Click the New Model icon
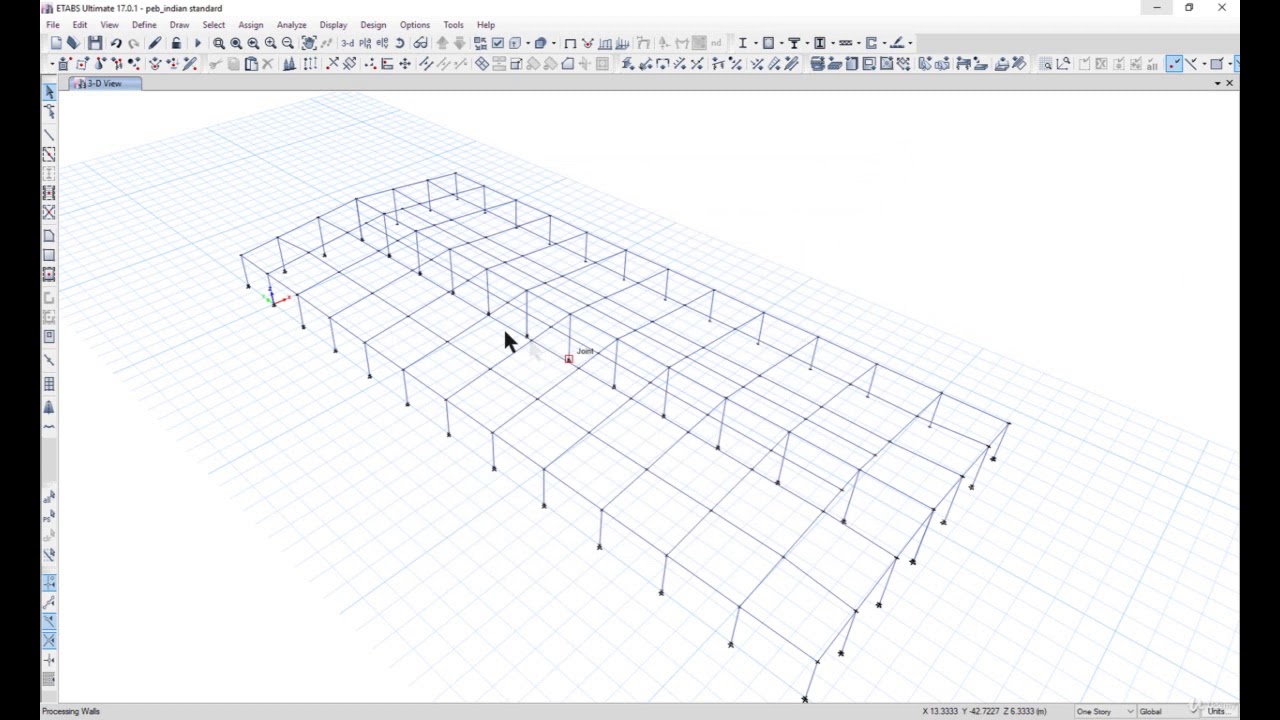This screenshot has width=1280, height=720. click(57, 43)
